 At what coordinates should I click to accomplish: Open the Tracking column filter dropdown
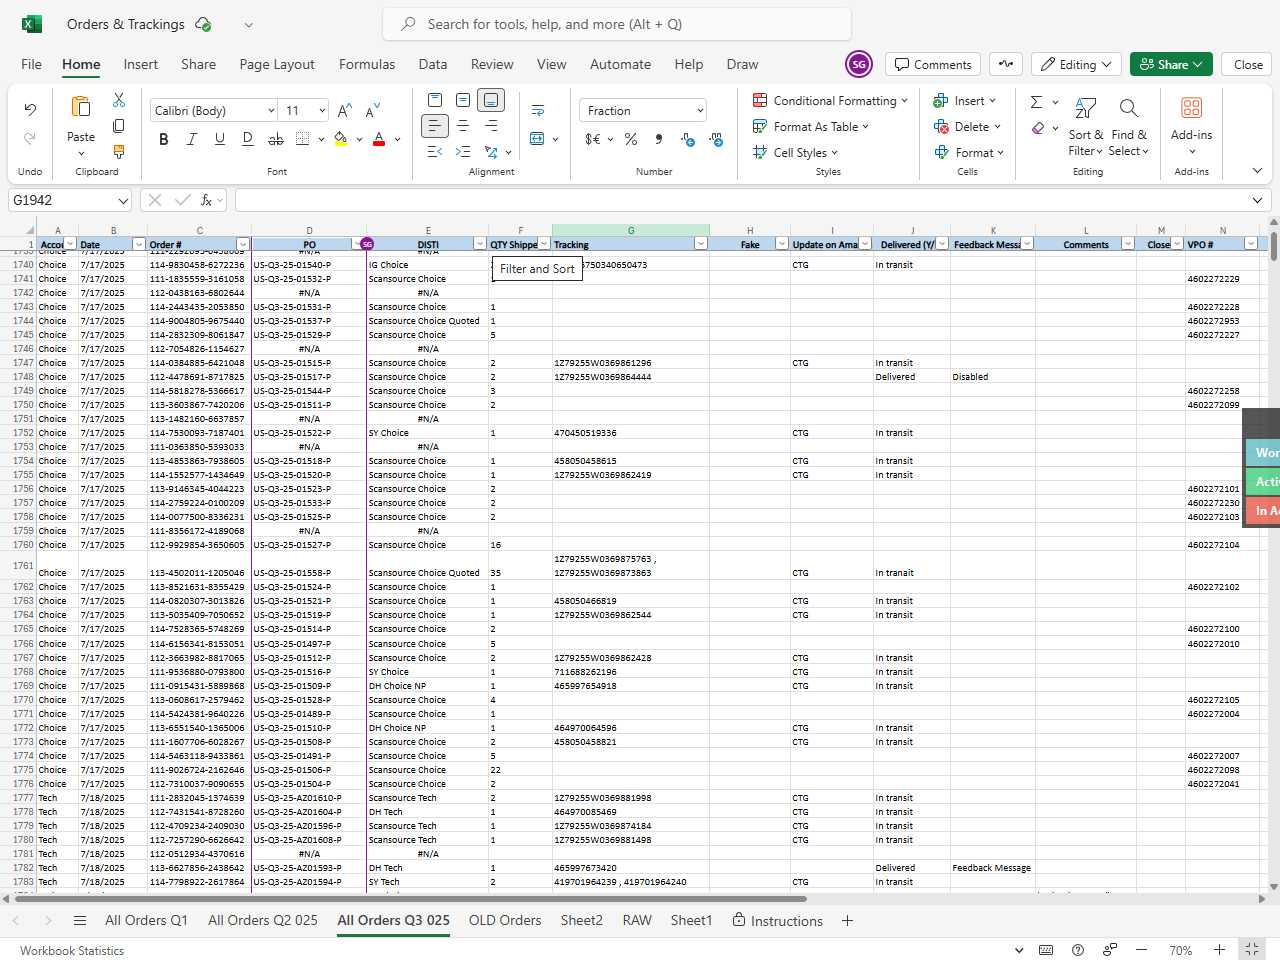pyautogui.click(x=700, y=244)
